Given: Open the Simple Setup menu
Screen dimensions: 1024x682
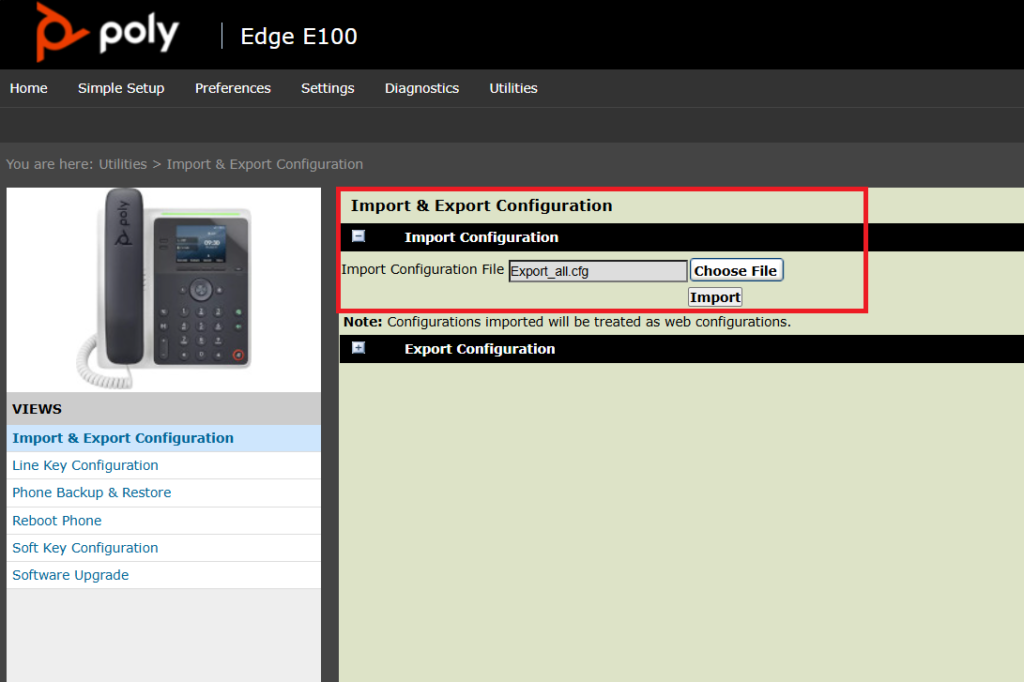Looking at the screenshot, I should coord(121,88).
